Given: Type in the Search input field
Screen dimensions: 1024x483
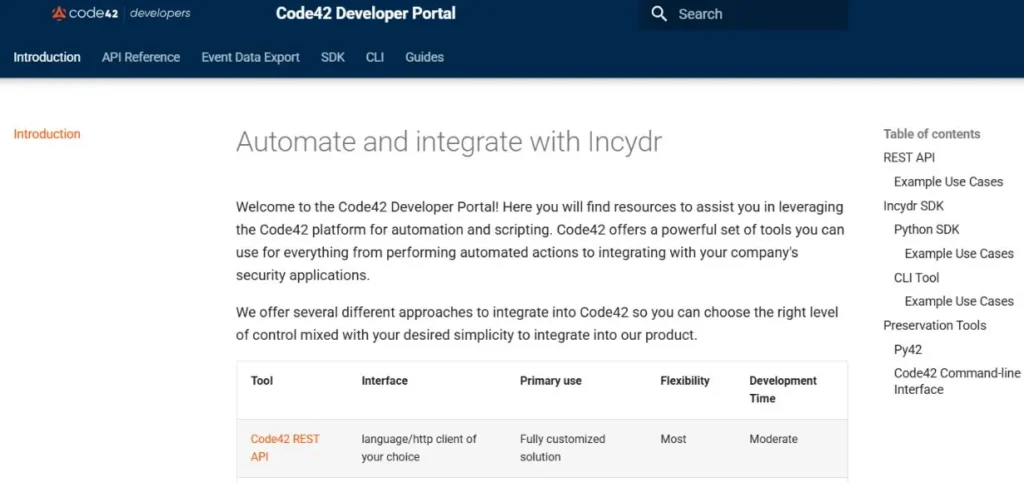Looking at the screenshot, I should 755,14.
